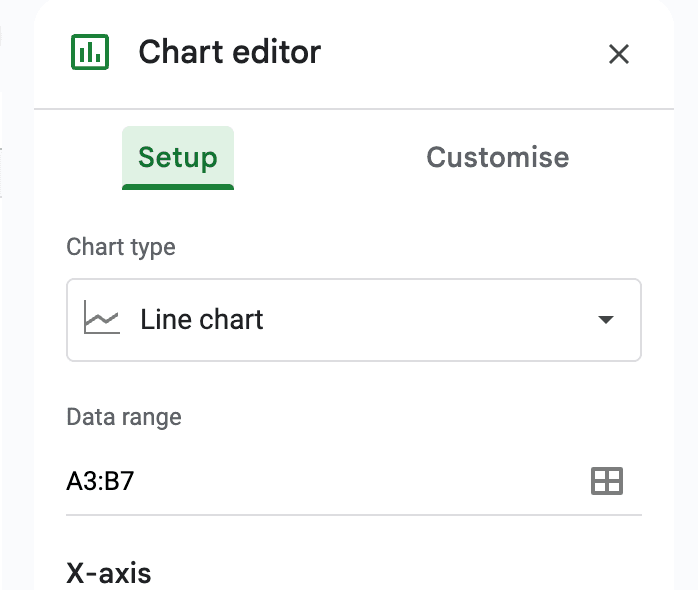Open the Chart type dropdown
Screen dimensions: 698x590
pos(353,320)
